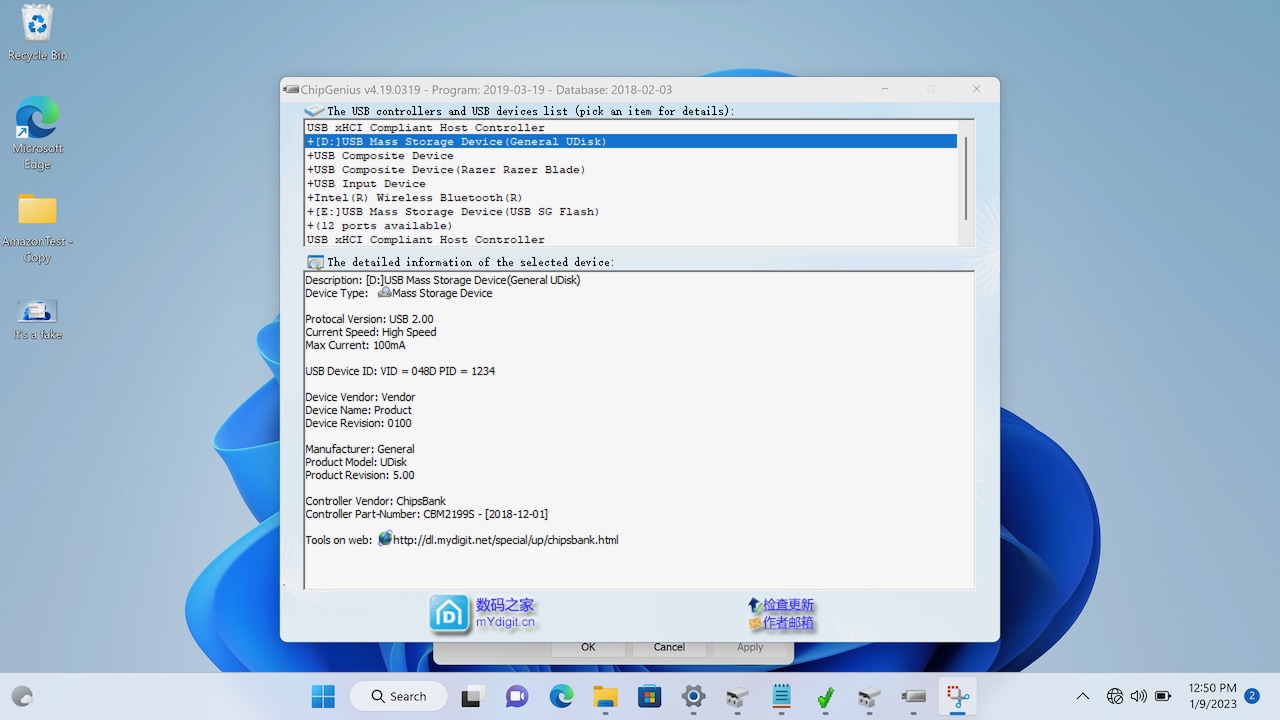Click the globe icon beside Tools on web
The height and width of the screenshot is (720, 1280).
(x=385, y=538)
